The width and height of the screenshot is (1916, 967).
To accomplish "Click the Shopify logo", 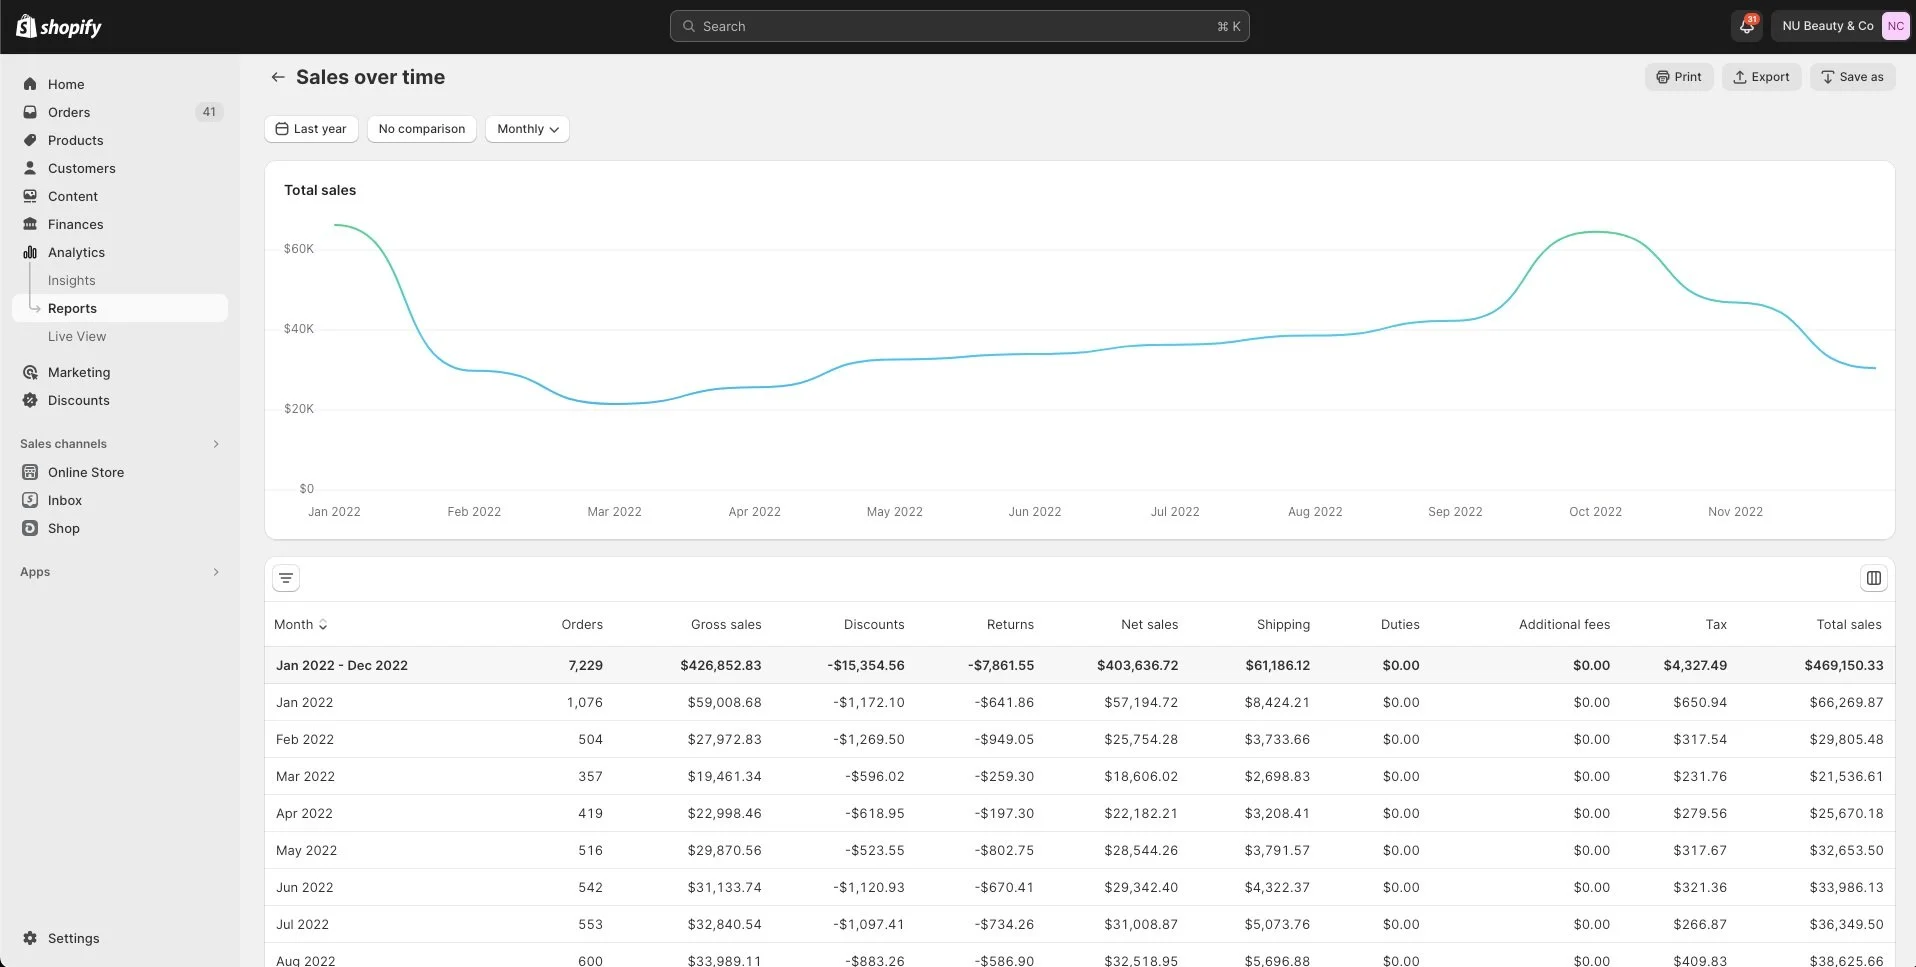I will [x=60, y=27].
